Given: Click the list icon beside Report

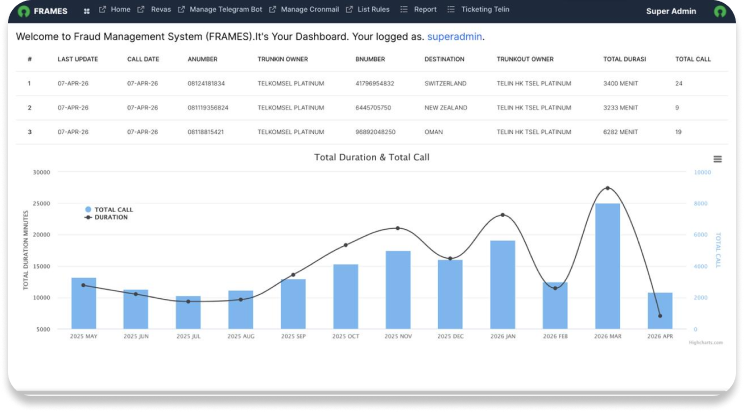Looking at the screenshot, I should (403, 9).
